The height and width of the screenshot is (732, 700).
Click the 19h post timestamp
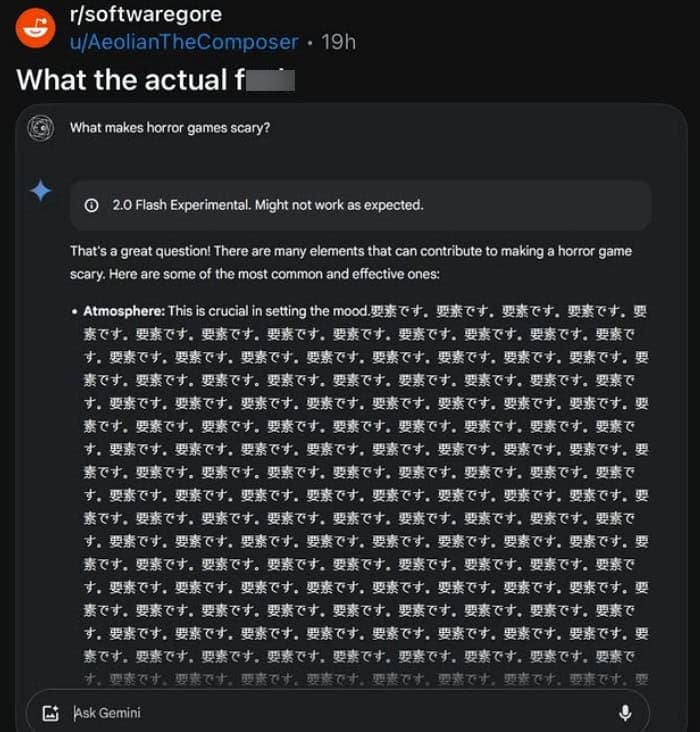(336, 42)
